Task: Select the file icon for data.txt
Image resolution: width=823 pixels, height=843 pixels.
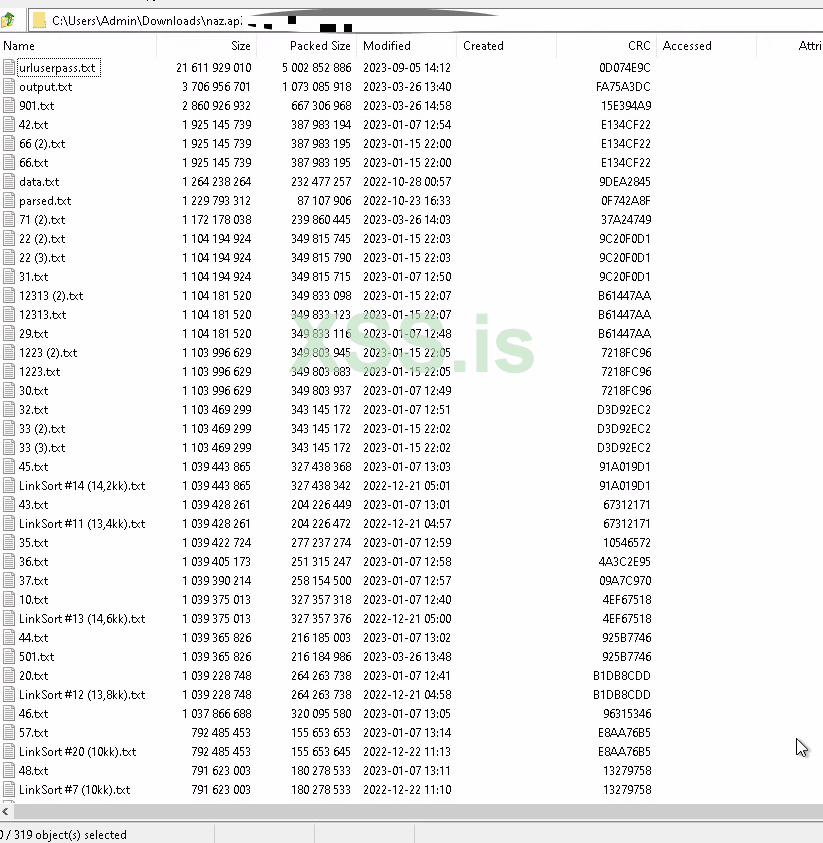Action: (x=9, y=182)
